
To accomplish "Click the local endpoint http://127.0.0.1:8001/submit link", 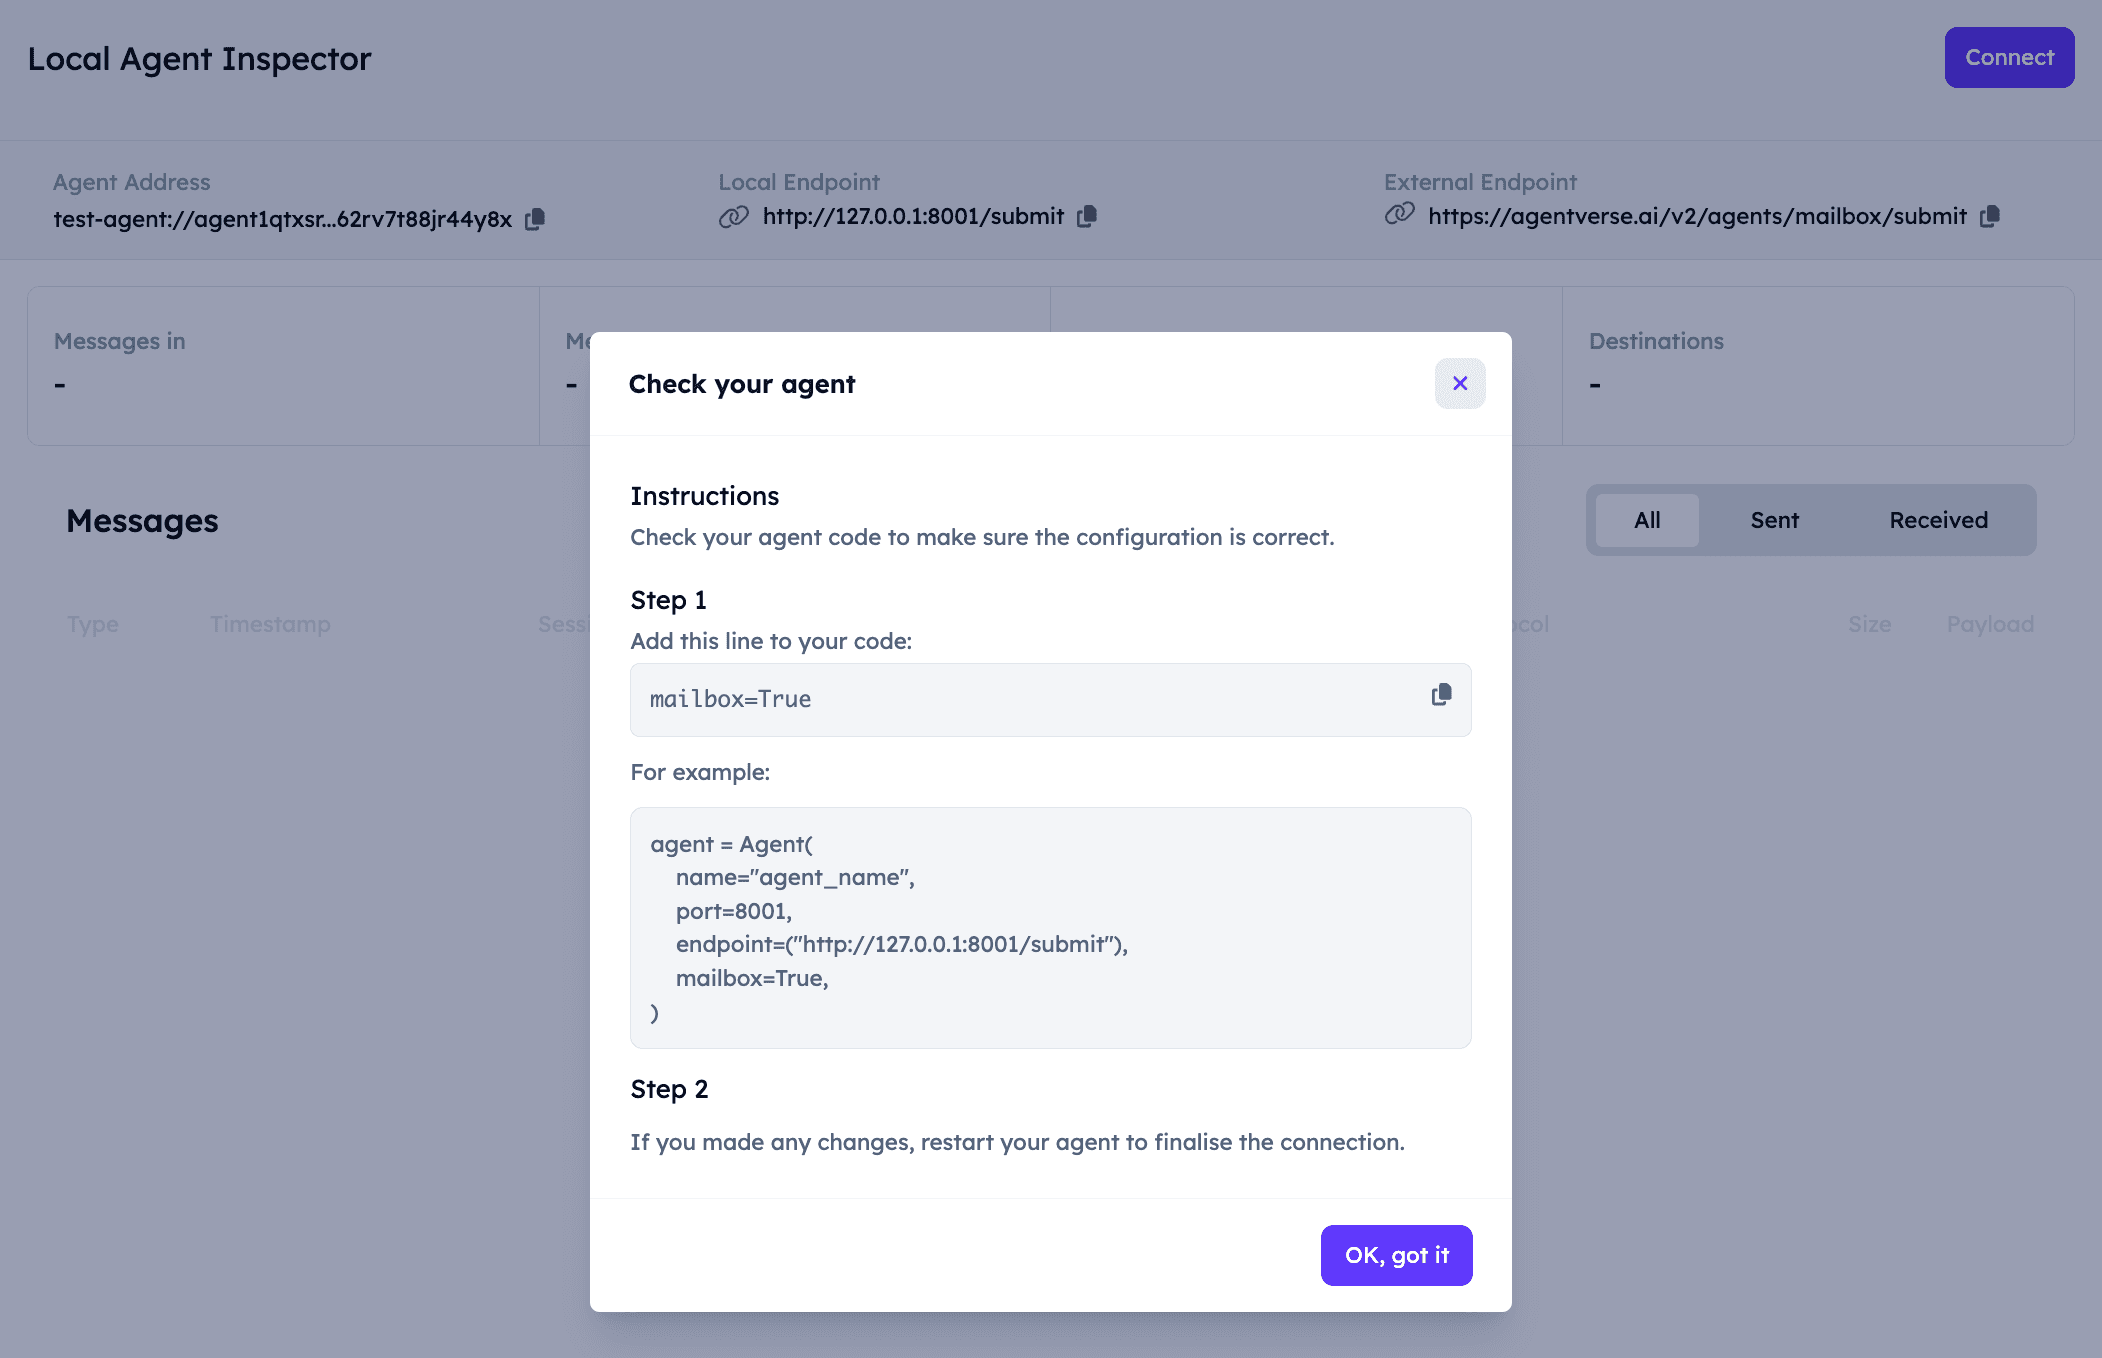I will (913, 216).
